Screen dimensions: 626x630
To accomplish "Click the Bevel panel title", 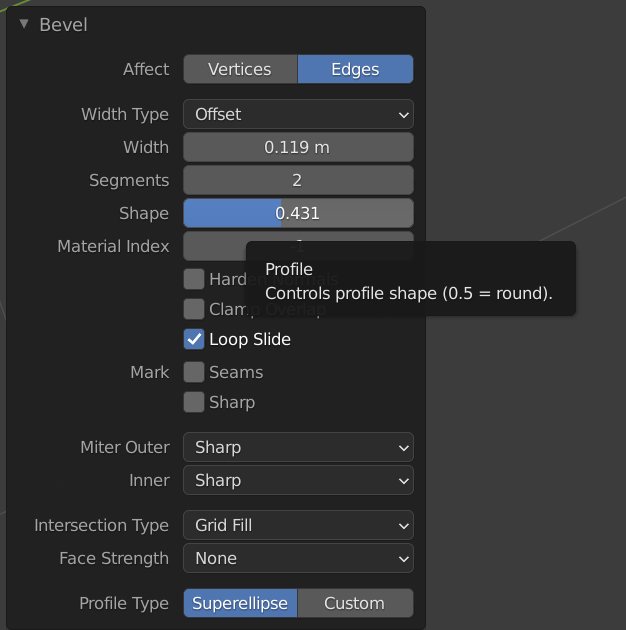I will coord(63,25).
